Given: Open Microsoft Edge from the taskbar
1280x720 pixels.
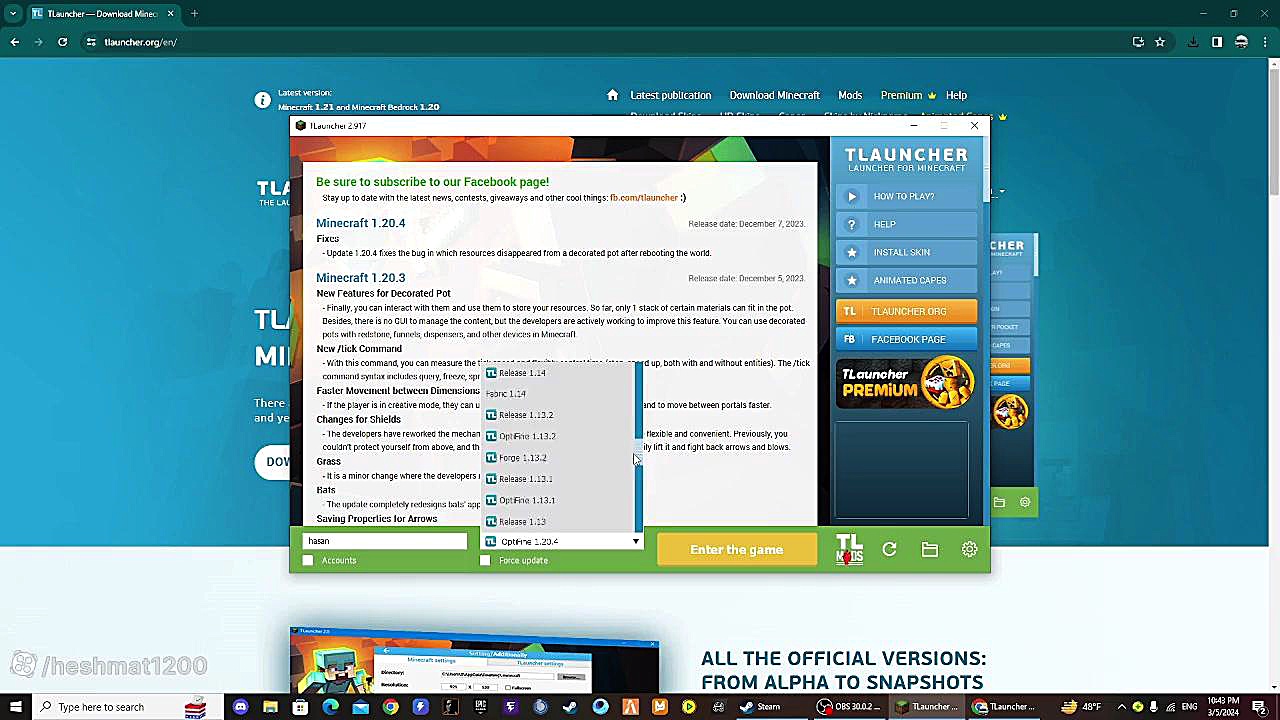Looking at the screenshot, I should [330, 707].
